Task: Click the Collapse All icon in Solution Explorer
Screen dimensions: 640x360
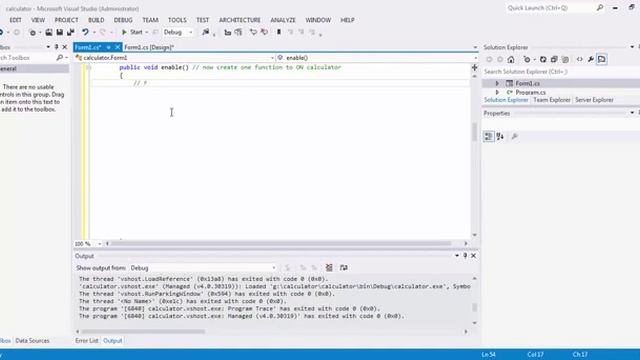Action: (x=554, y=60)
